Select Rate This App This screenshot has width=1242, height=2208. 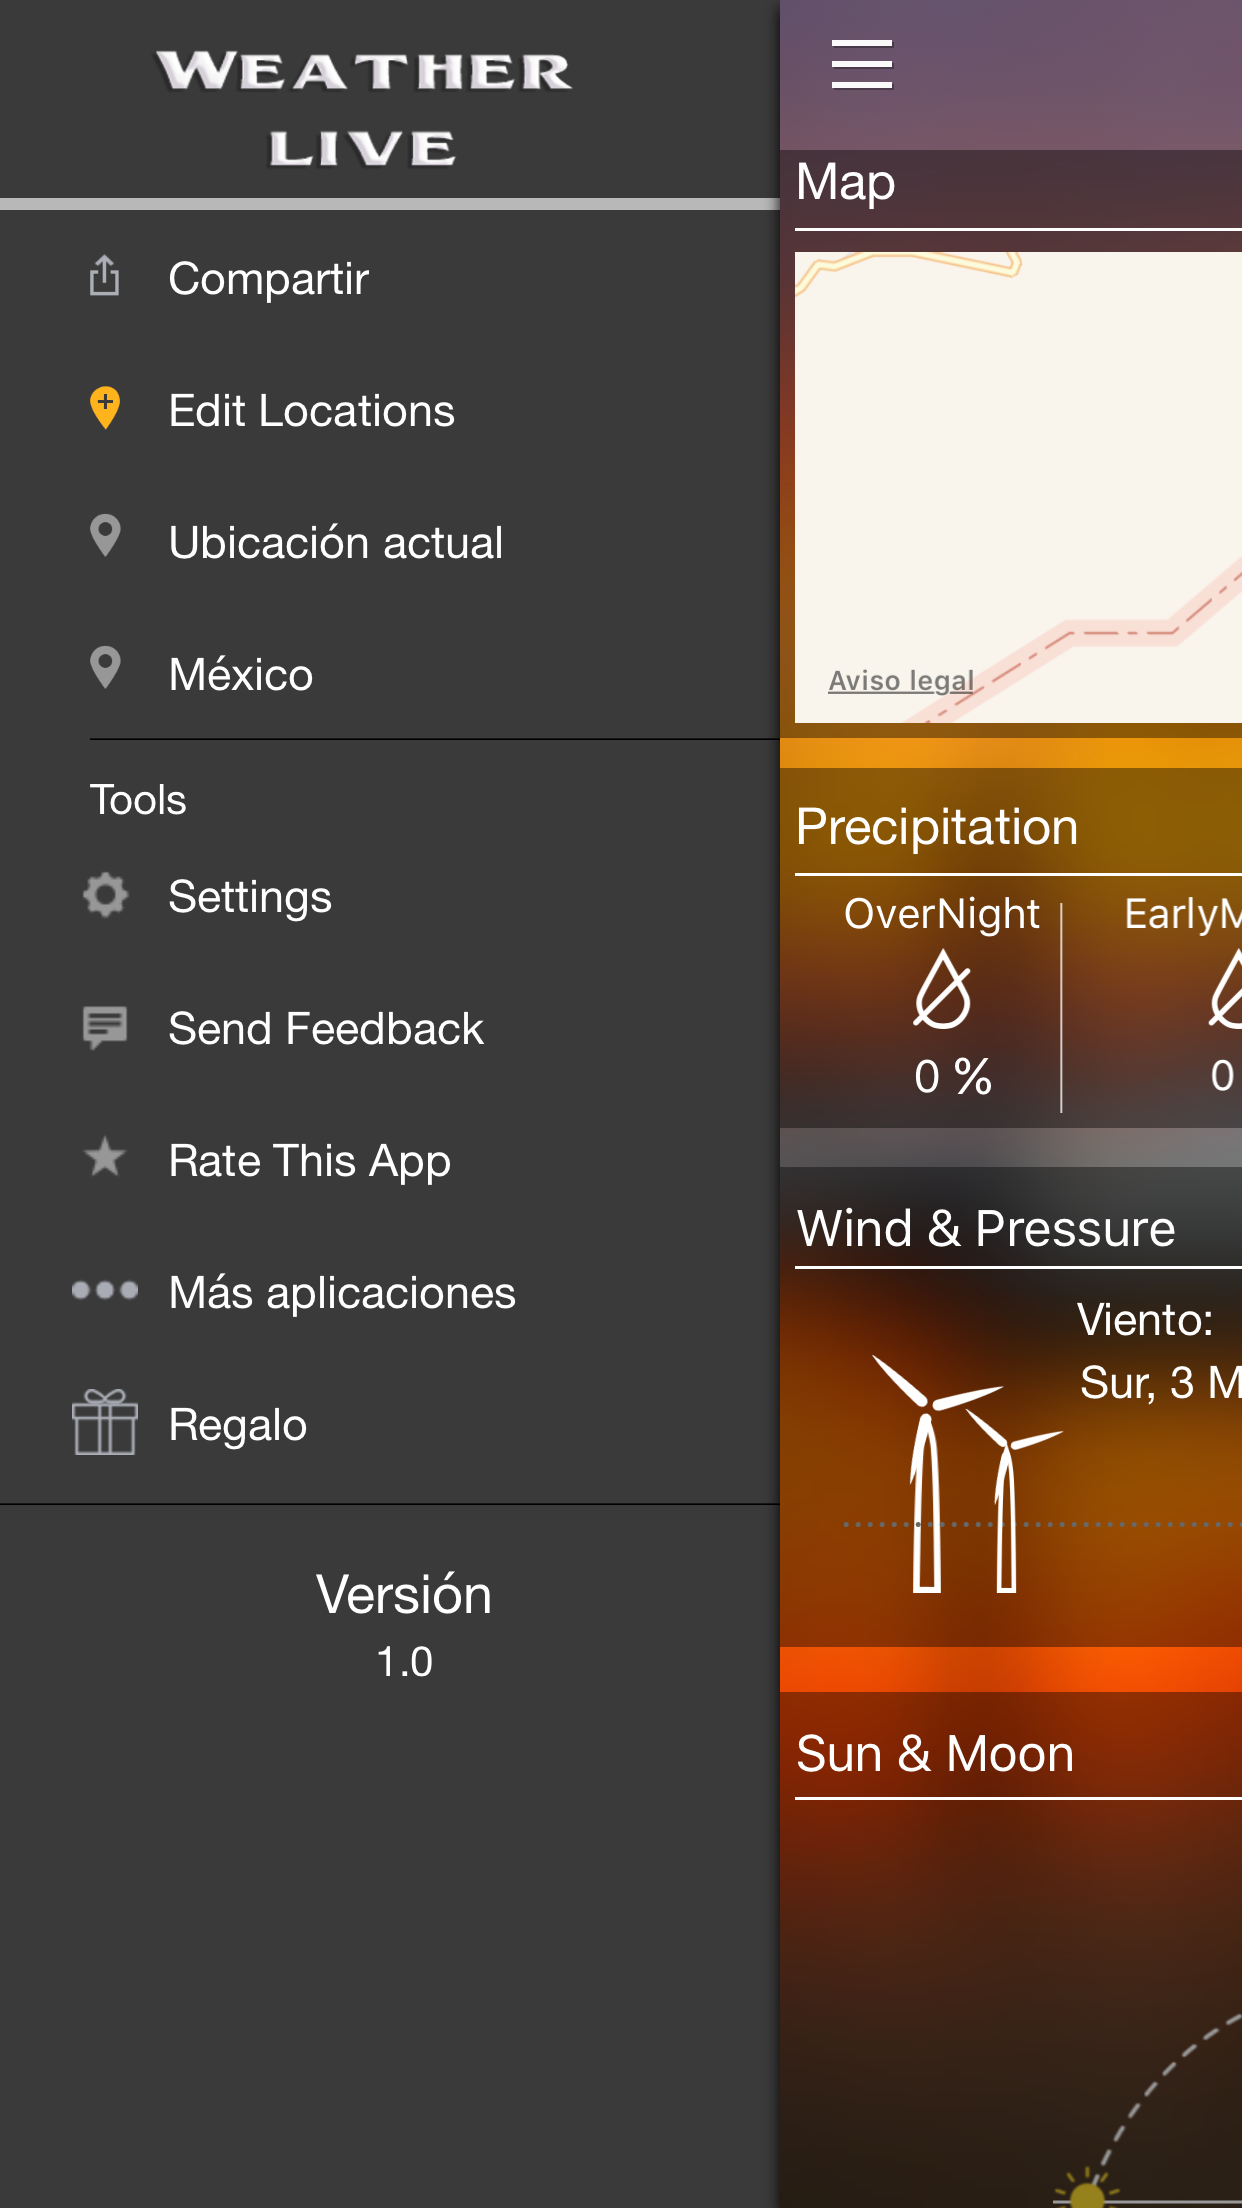tap(309, 1161)
